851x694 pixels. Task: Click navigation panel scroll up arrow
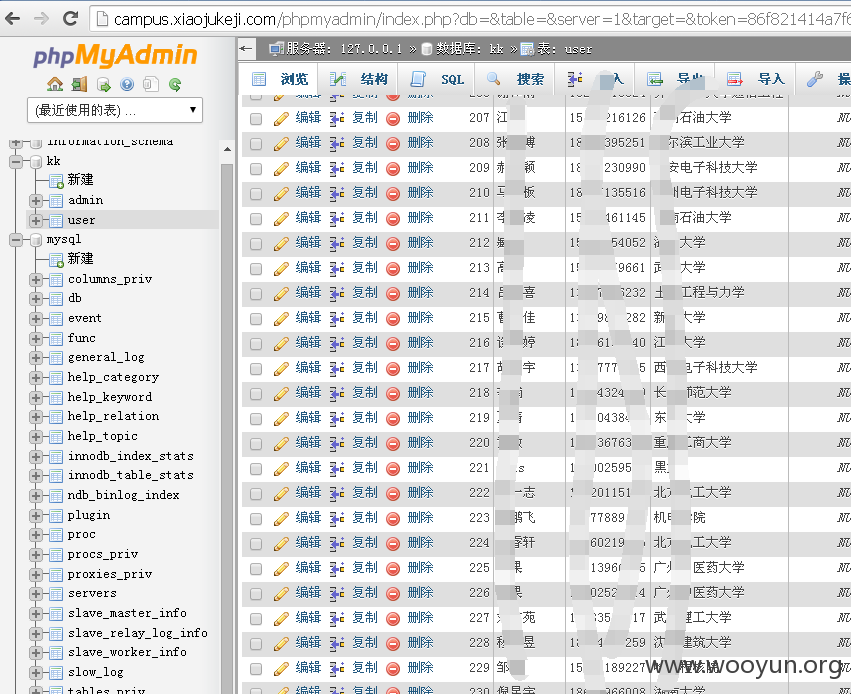227,149
